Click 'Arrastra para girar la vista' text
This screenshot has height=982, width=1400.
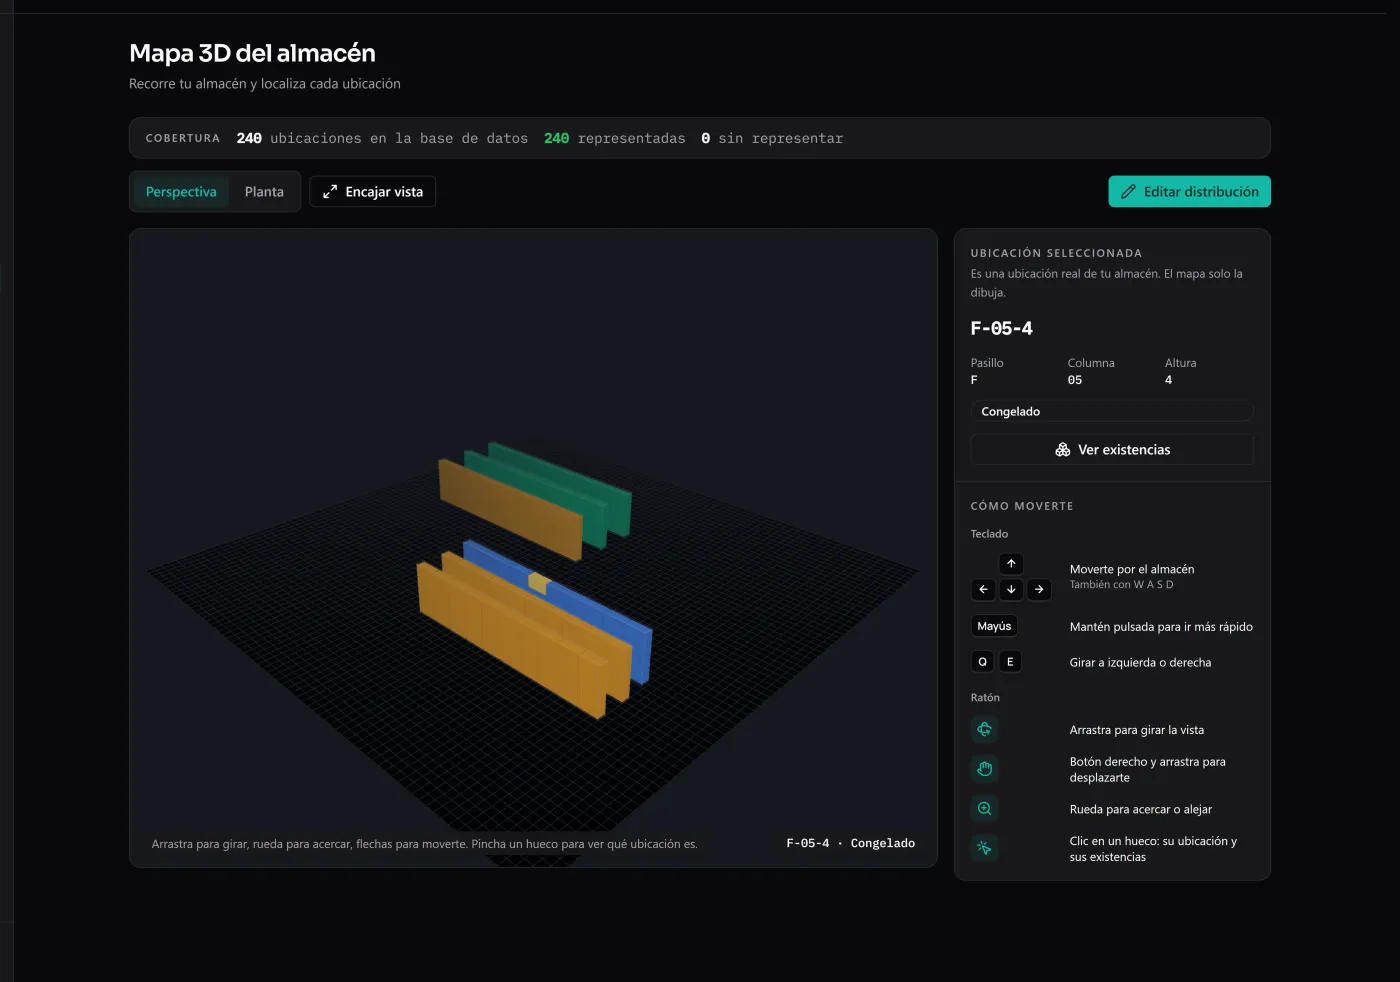tap(1137, 730)
